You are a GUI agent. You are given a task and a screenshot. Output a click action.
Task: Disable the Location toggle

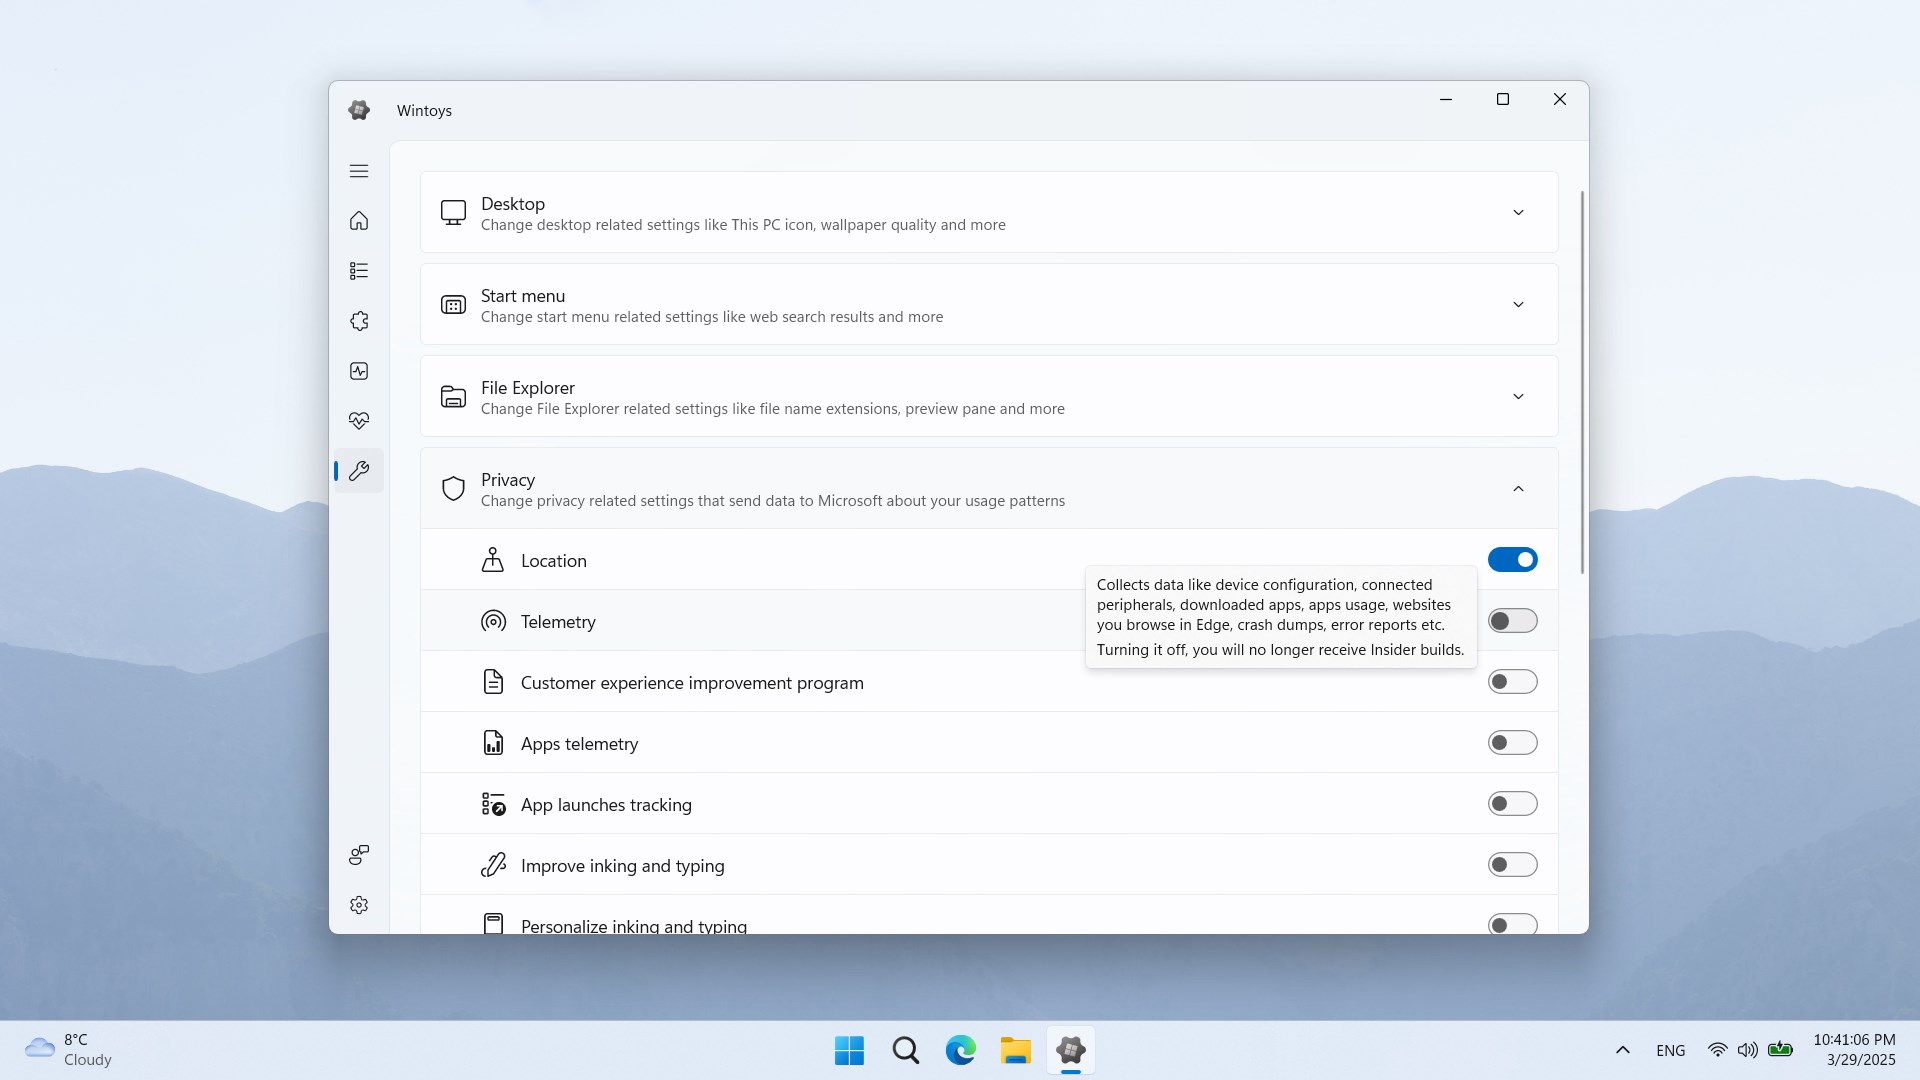point(1513,560)
